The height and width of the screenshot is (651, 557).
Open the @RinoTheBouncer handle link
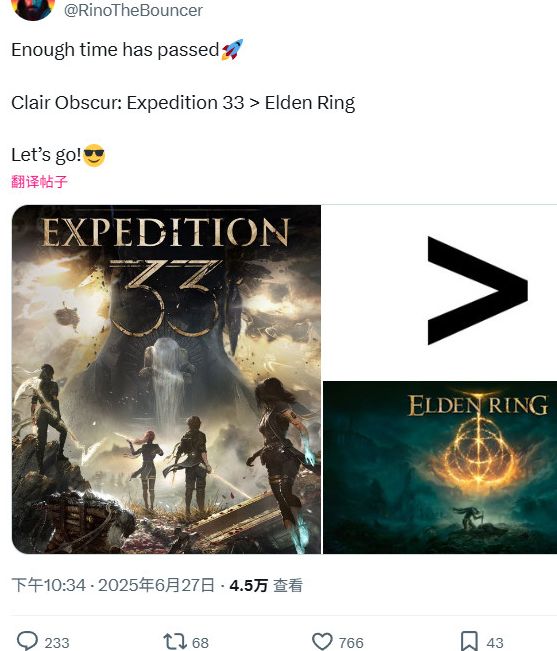coord(133,10)
